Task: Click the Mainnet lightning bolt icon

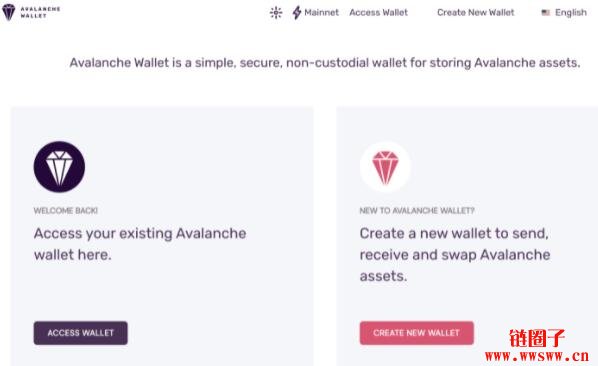Action: point(297,13)
